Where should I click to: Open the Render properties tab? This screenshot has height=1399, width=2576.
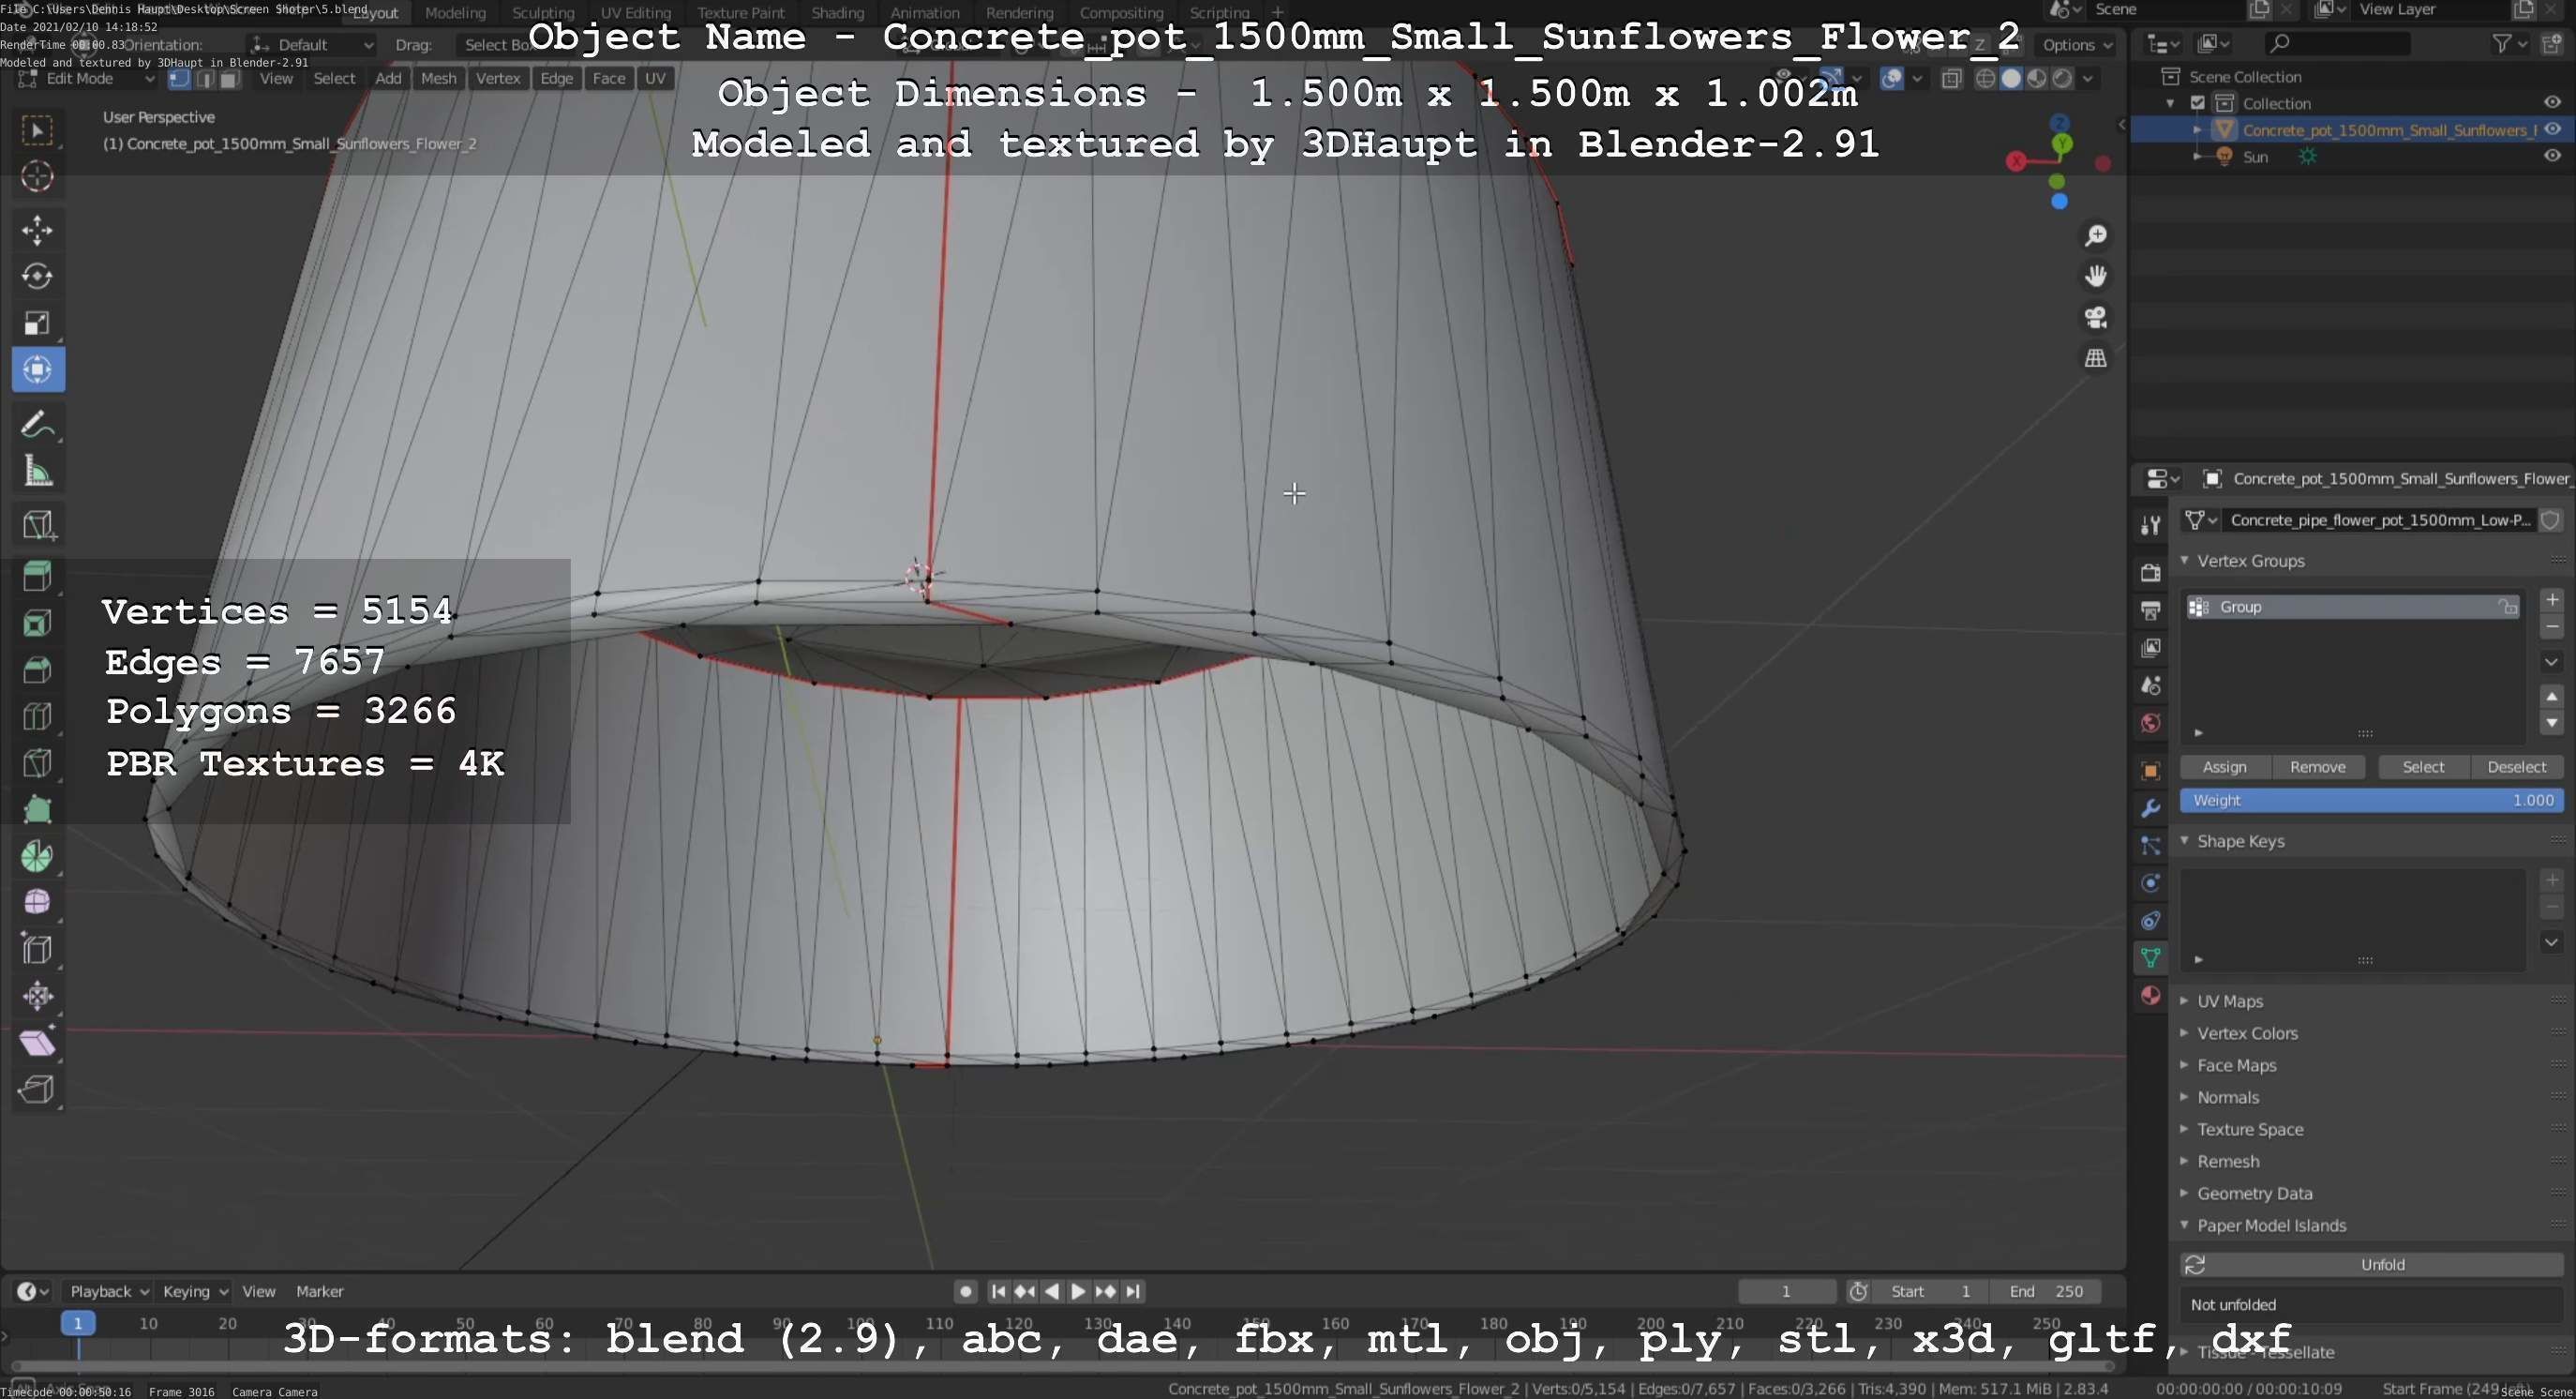(2150, 572)
